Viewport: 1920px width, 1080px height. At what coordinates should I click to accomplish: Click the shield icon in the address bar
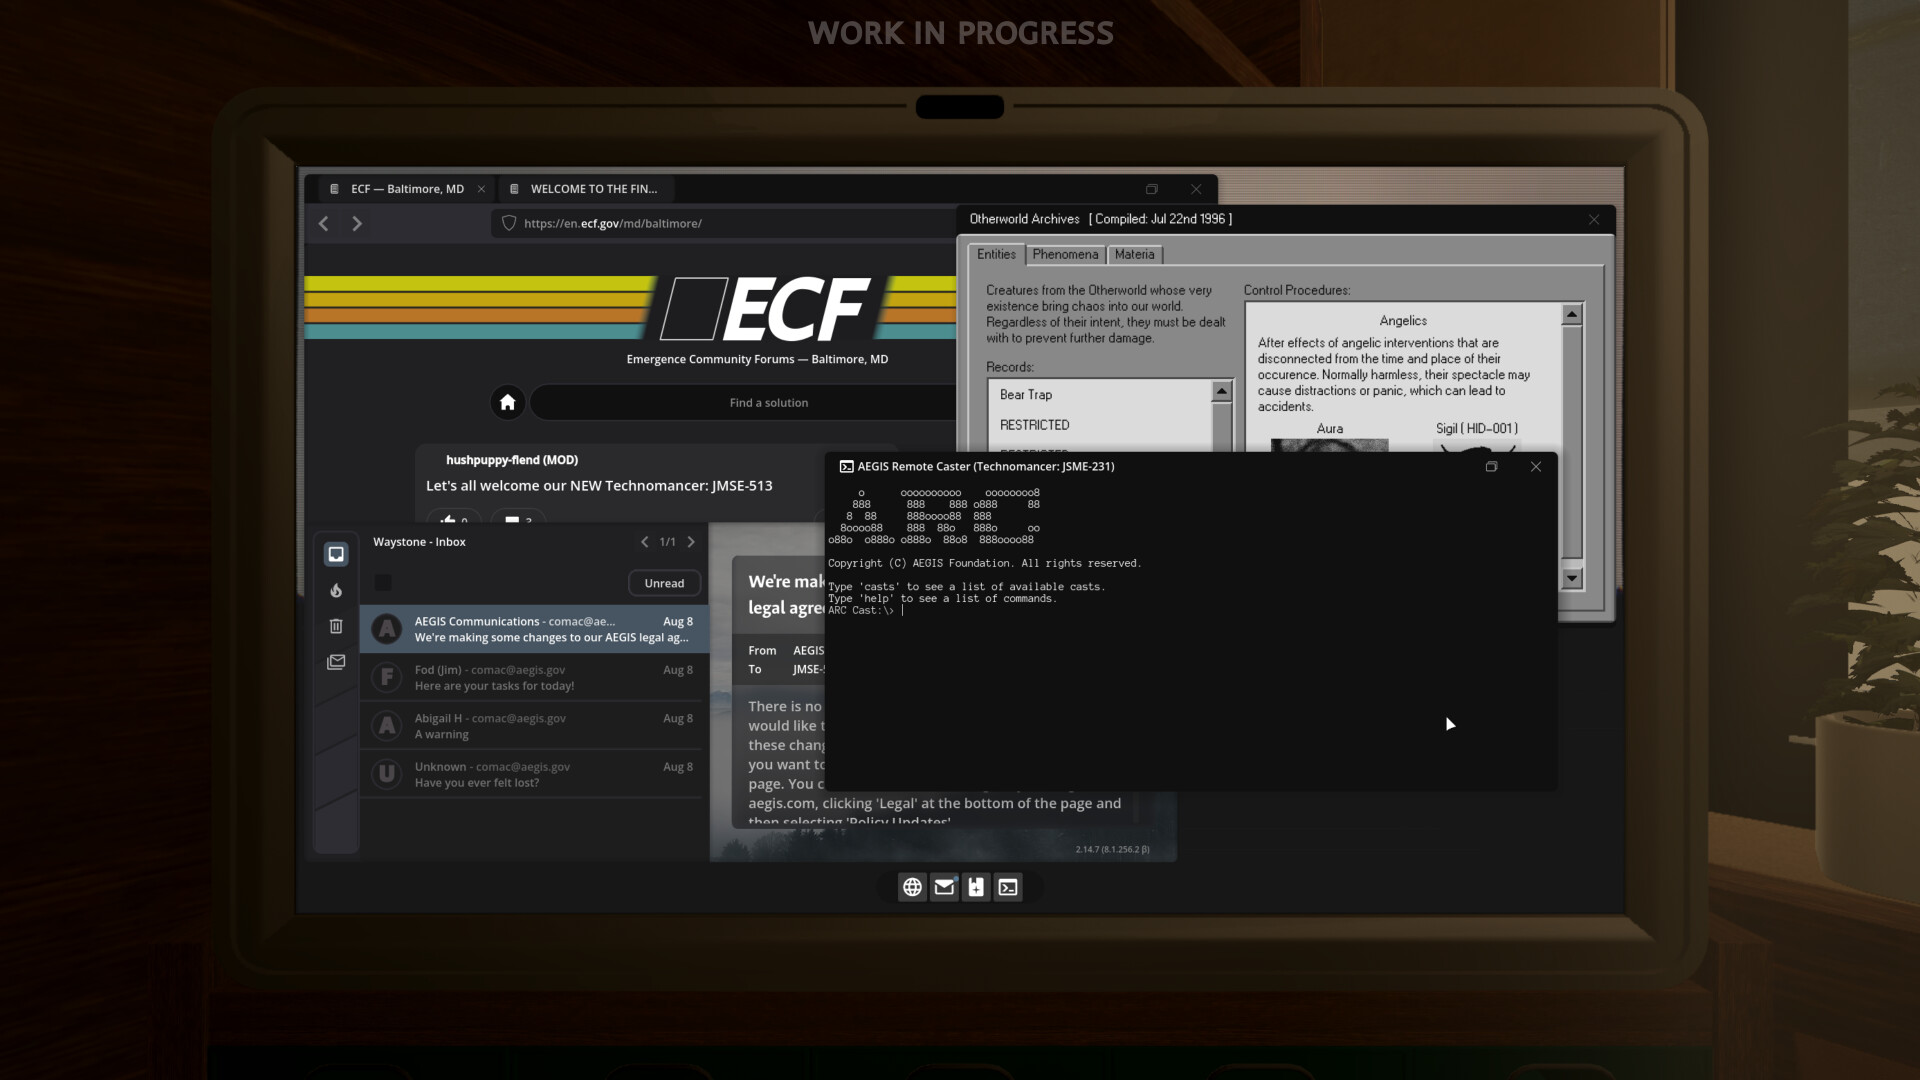509,223
